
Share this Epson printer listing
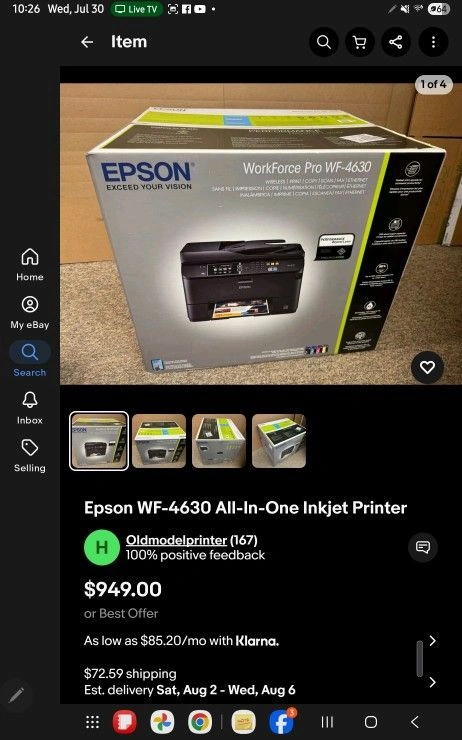tap(396, 42)
